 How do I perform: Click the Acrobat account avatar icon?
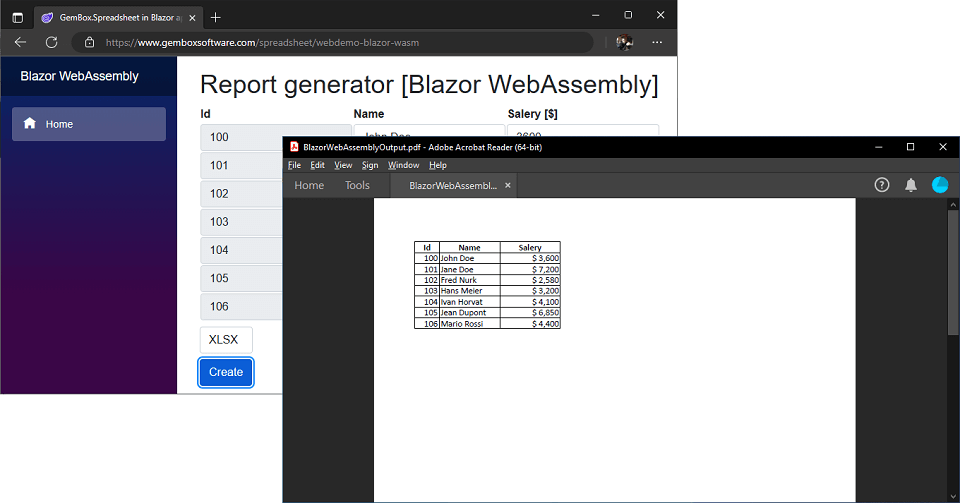point(940,185)
